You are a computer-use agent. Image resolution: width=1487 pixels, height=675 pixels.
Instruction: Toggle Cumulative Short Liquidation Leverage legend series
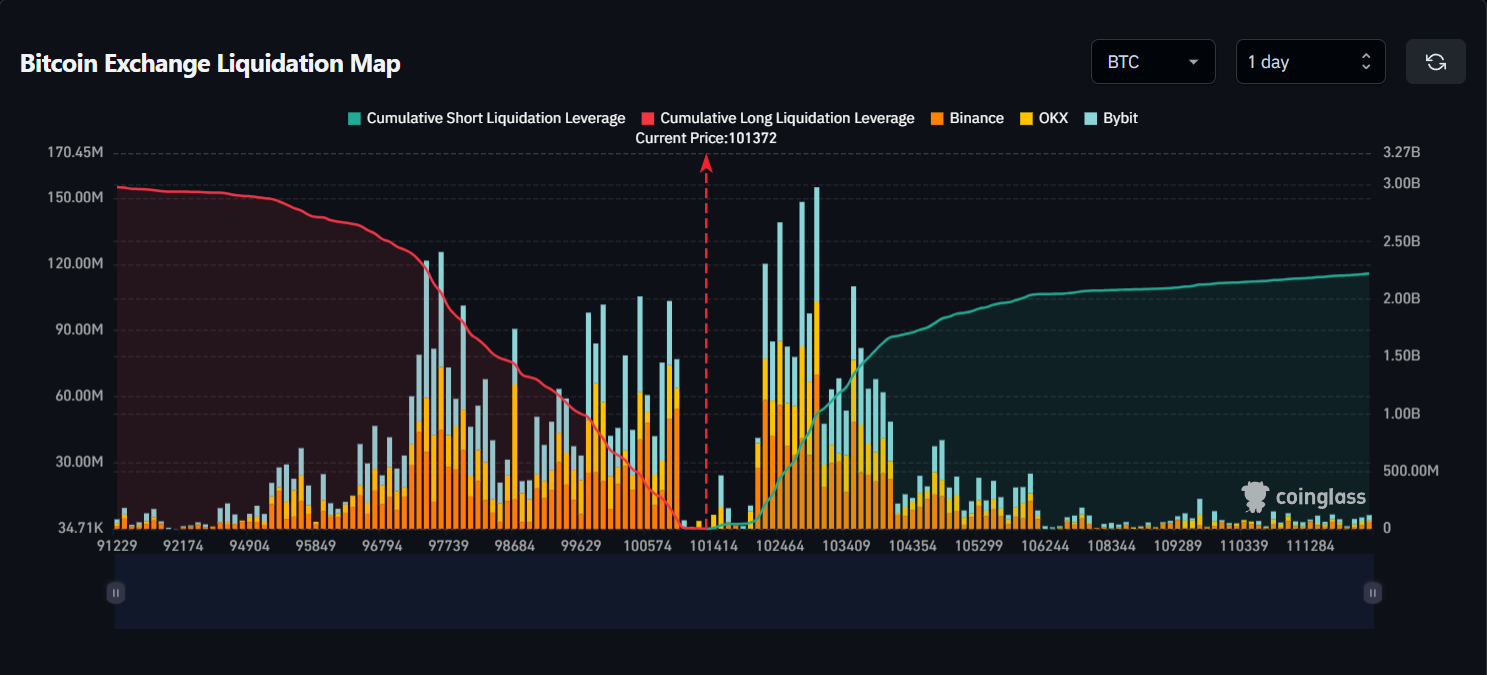click(x=486, y=118)
